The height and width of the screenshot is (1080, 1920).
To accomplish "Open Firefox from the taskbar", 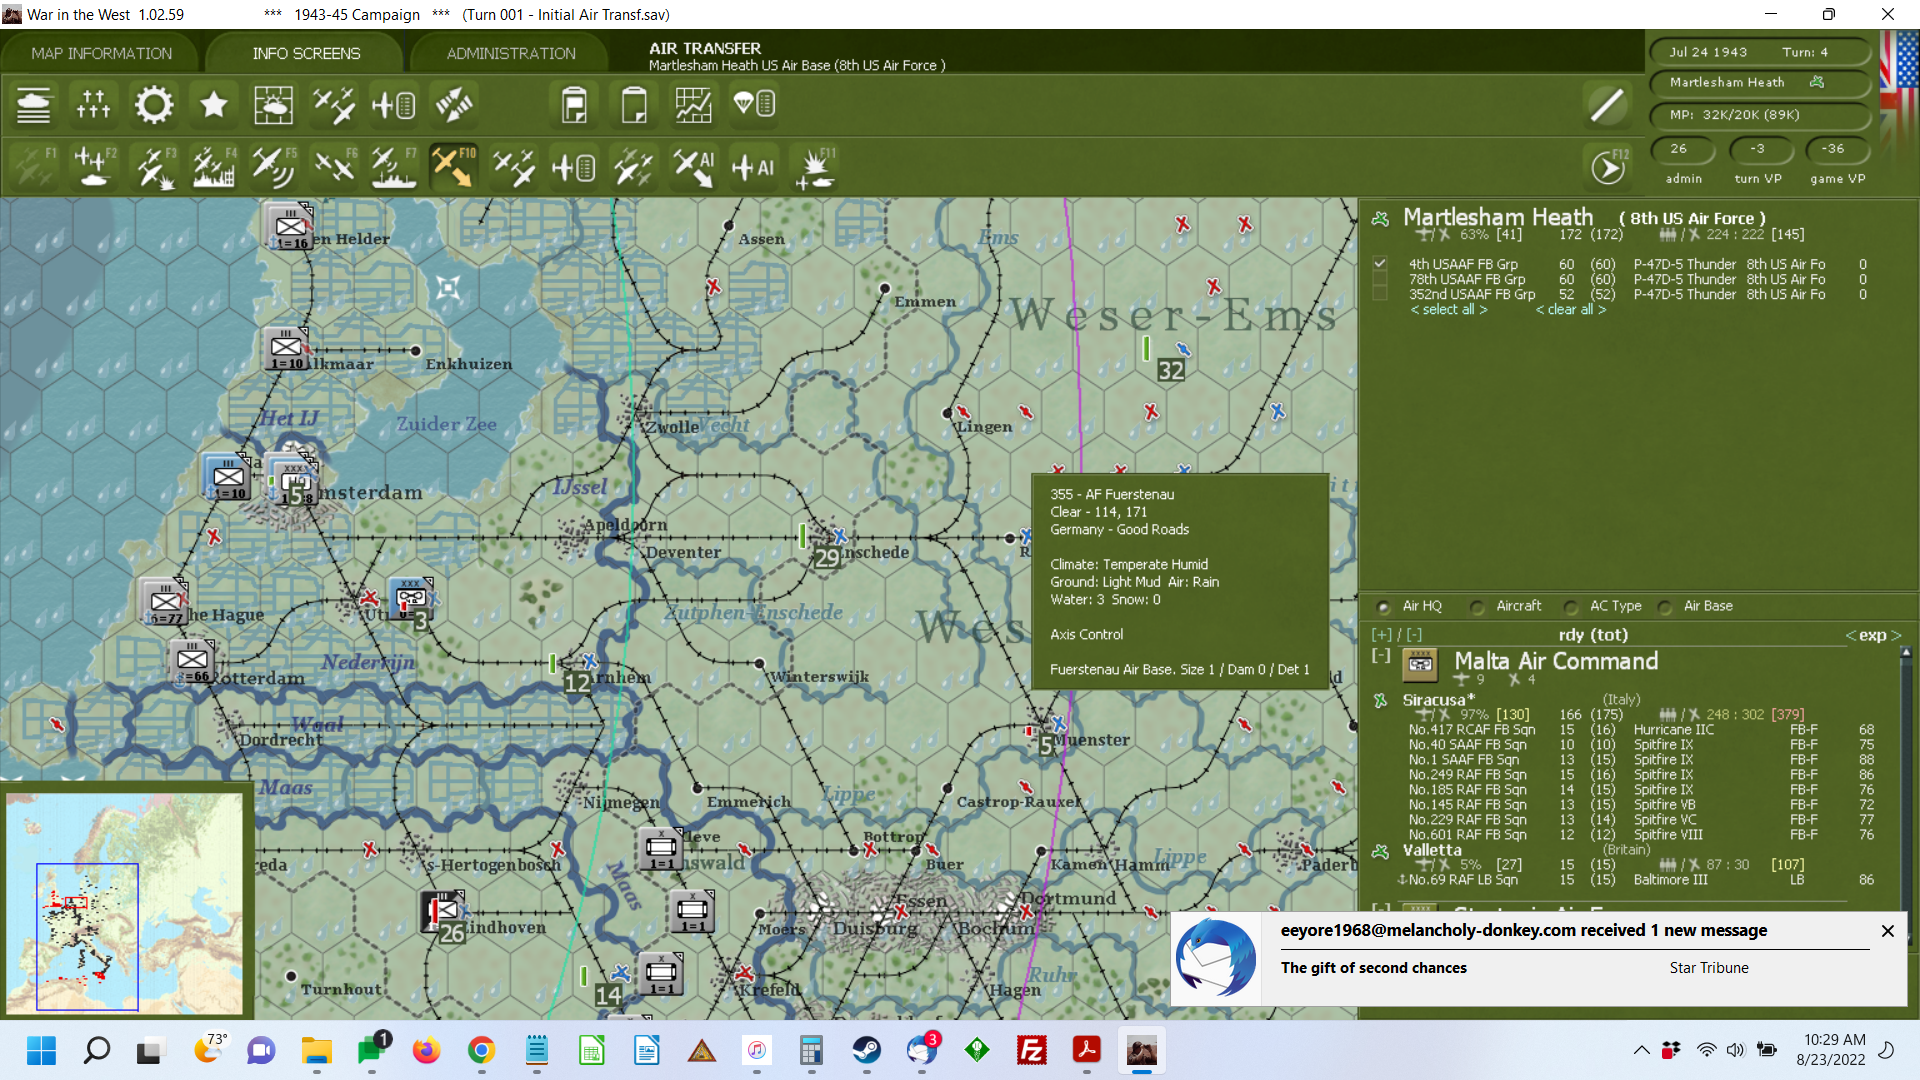I will coord(426,1051).
